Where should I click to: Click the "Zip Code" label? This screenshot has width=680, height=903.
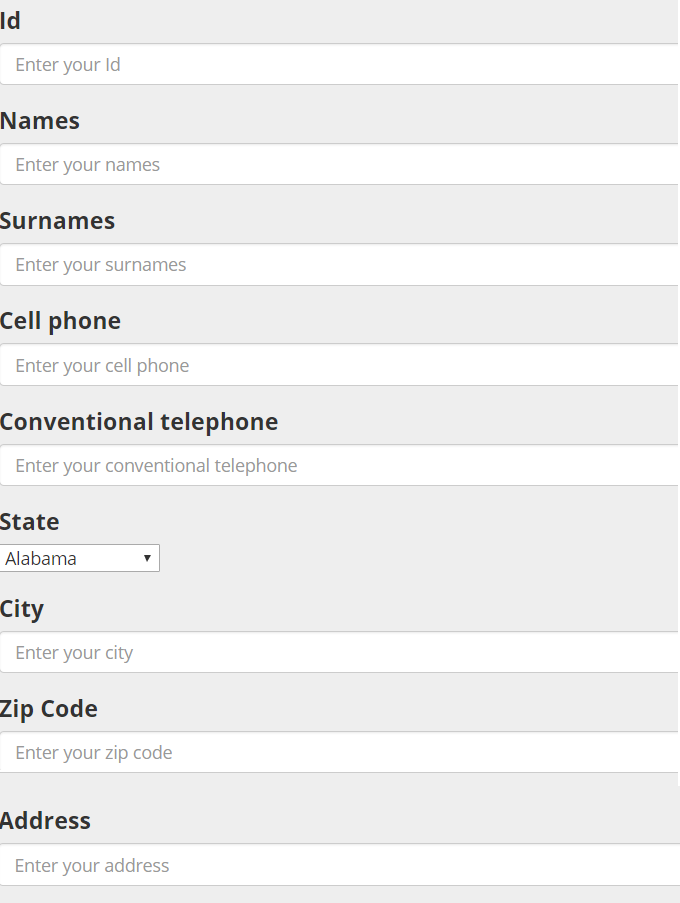(49, 709)
